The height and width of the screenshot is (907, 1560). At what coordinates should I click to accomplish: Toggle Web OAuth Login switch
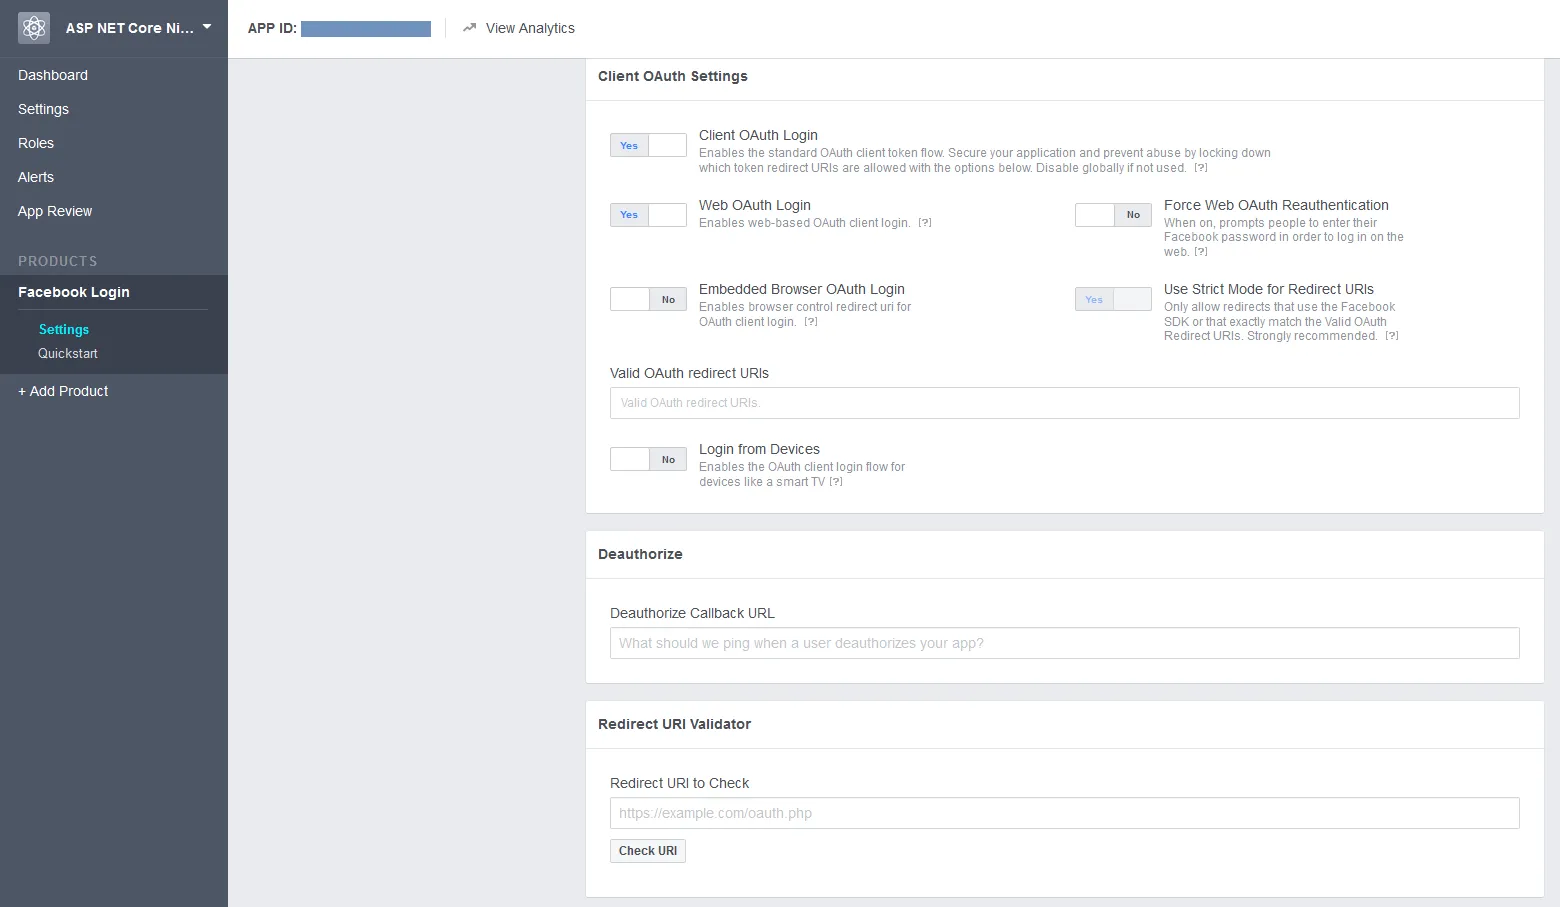click(648, 215)
